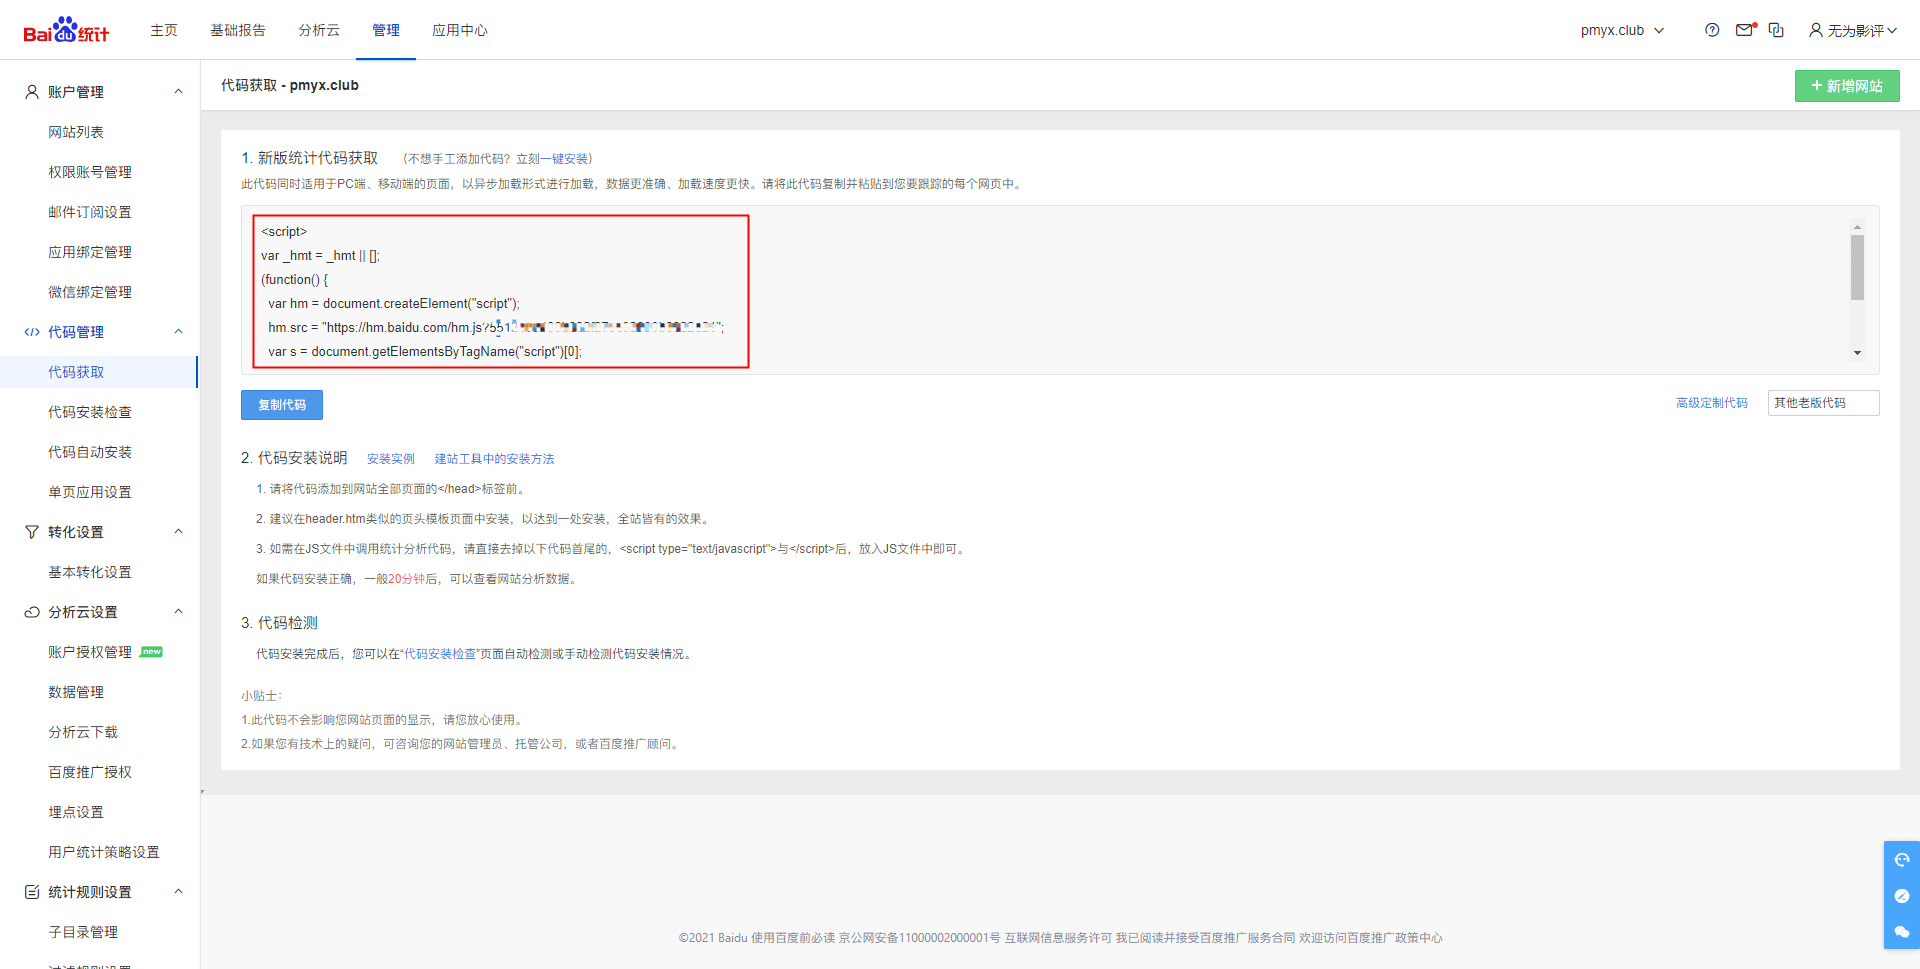Open the 安装实例 link
Viewport: 1920px width, 969px height.
tap(391, 459)
